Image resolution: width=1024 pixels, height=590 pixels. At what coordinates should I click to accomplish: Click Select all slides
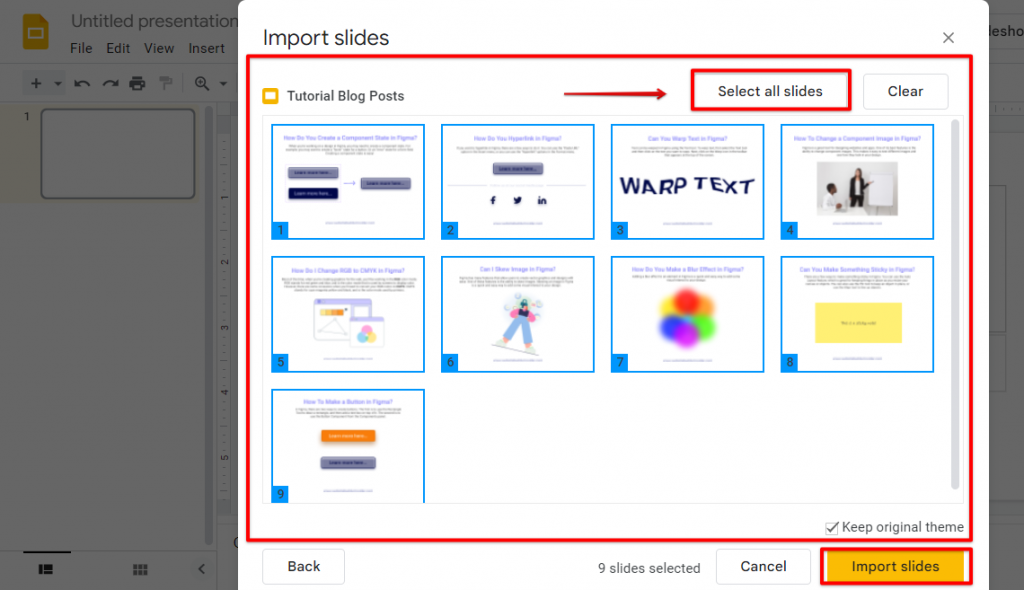(x=770, y=90)
